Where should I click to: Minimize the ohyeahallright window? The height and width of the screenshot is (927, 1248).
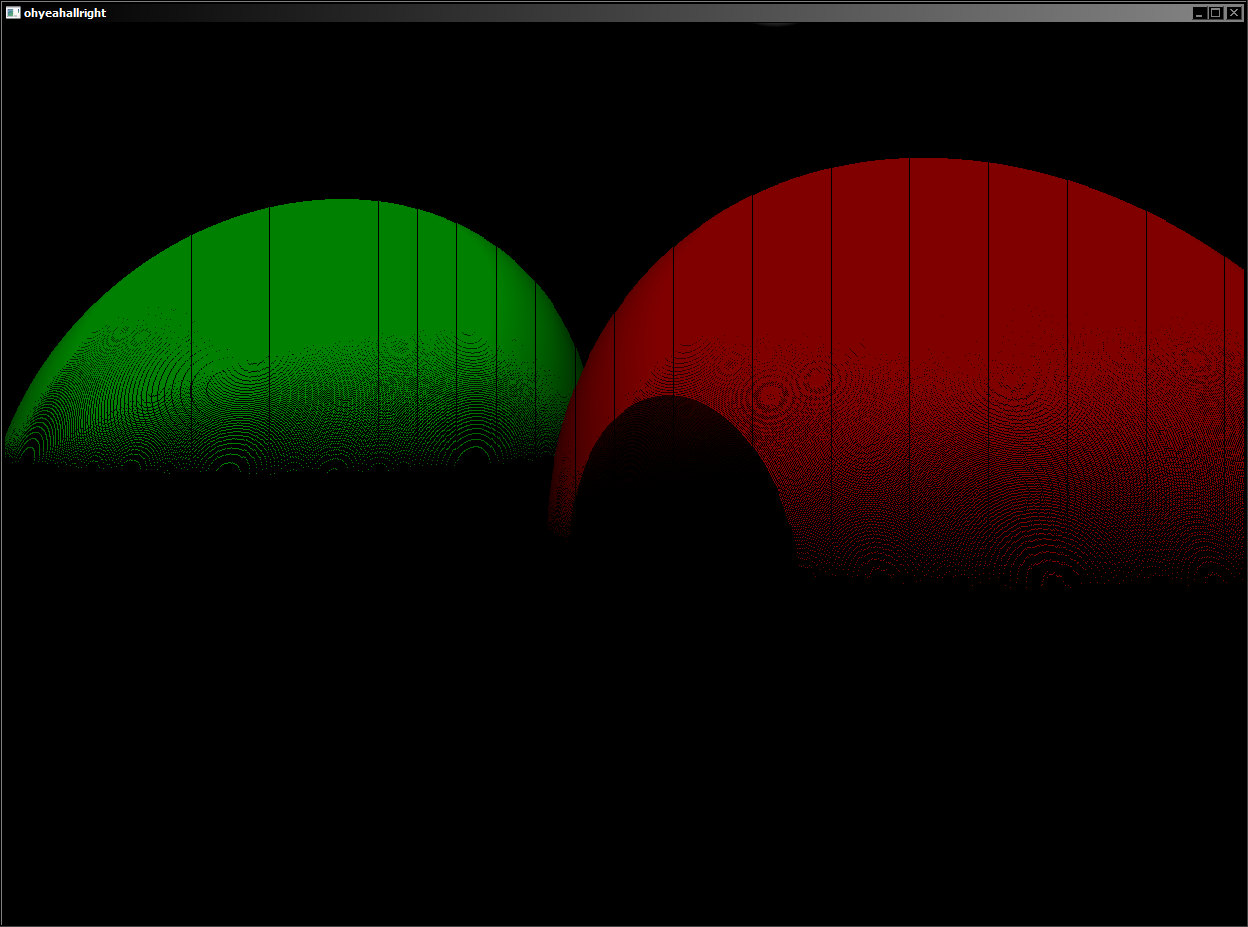[x=1199, y=13]
